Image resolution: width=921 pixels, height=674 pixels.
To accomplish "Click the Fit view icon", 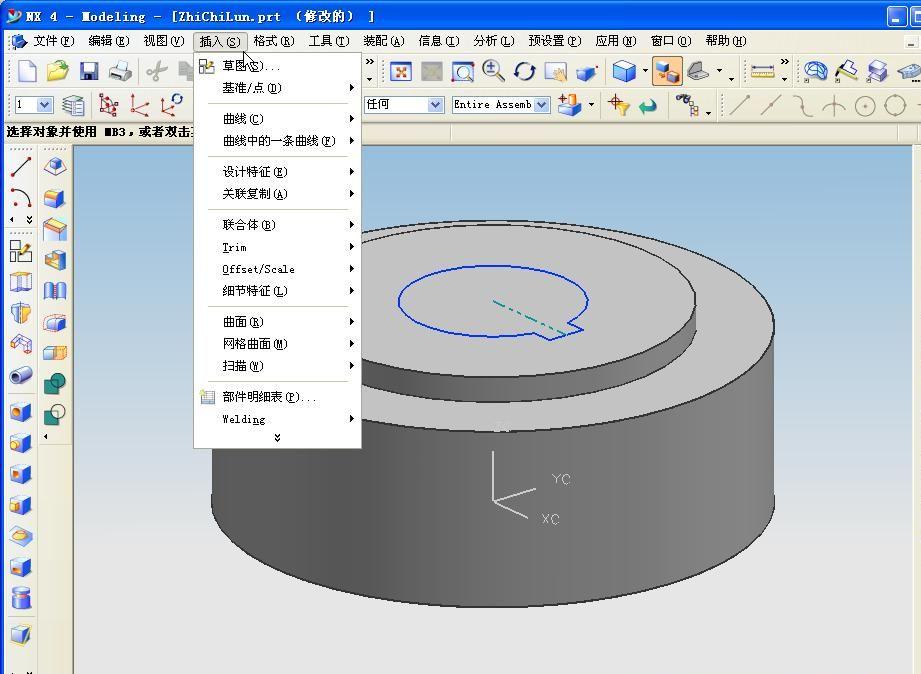I will coord(401,71).
